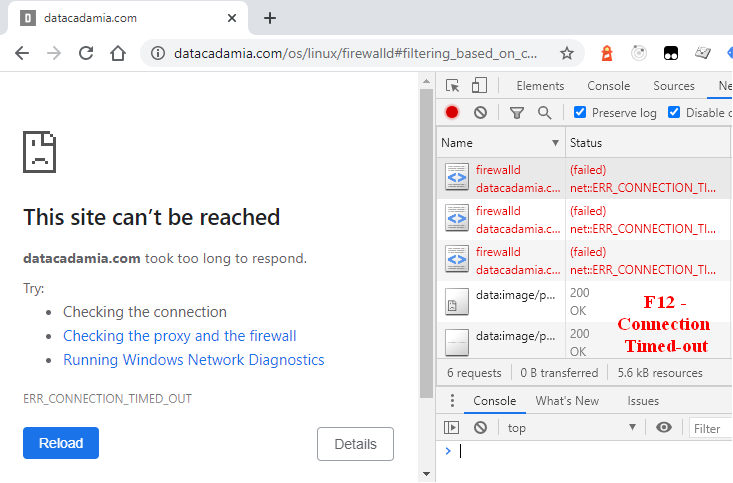Select the second failed firewalld request
The image size is (733, 483).
[583, 220]
